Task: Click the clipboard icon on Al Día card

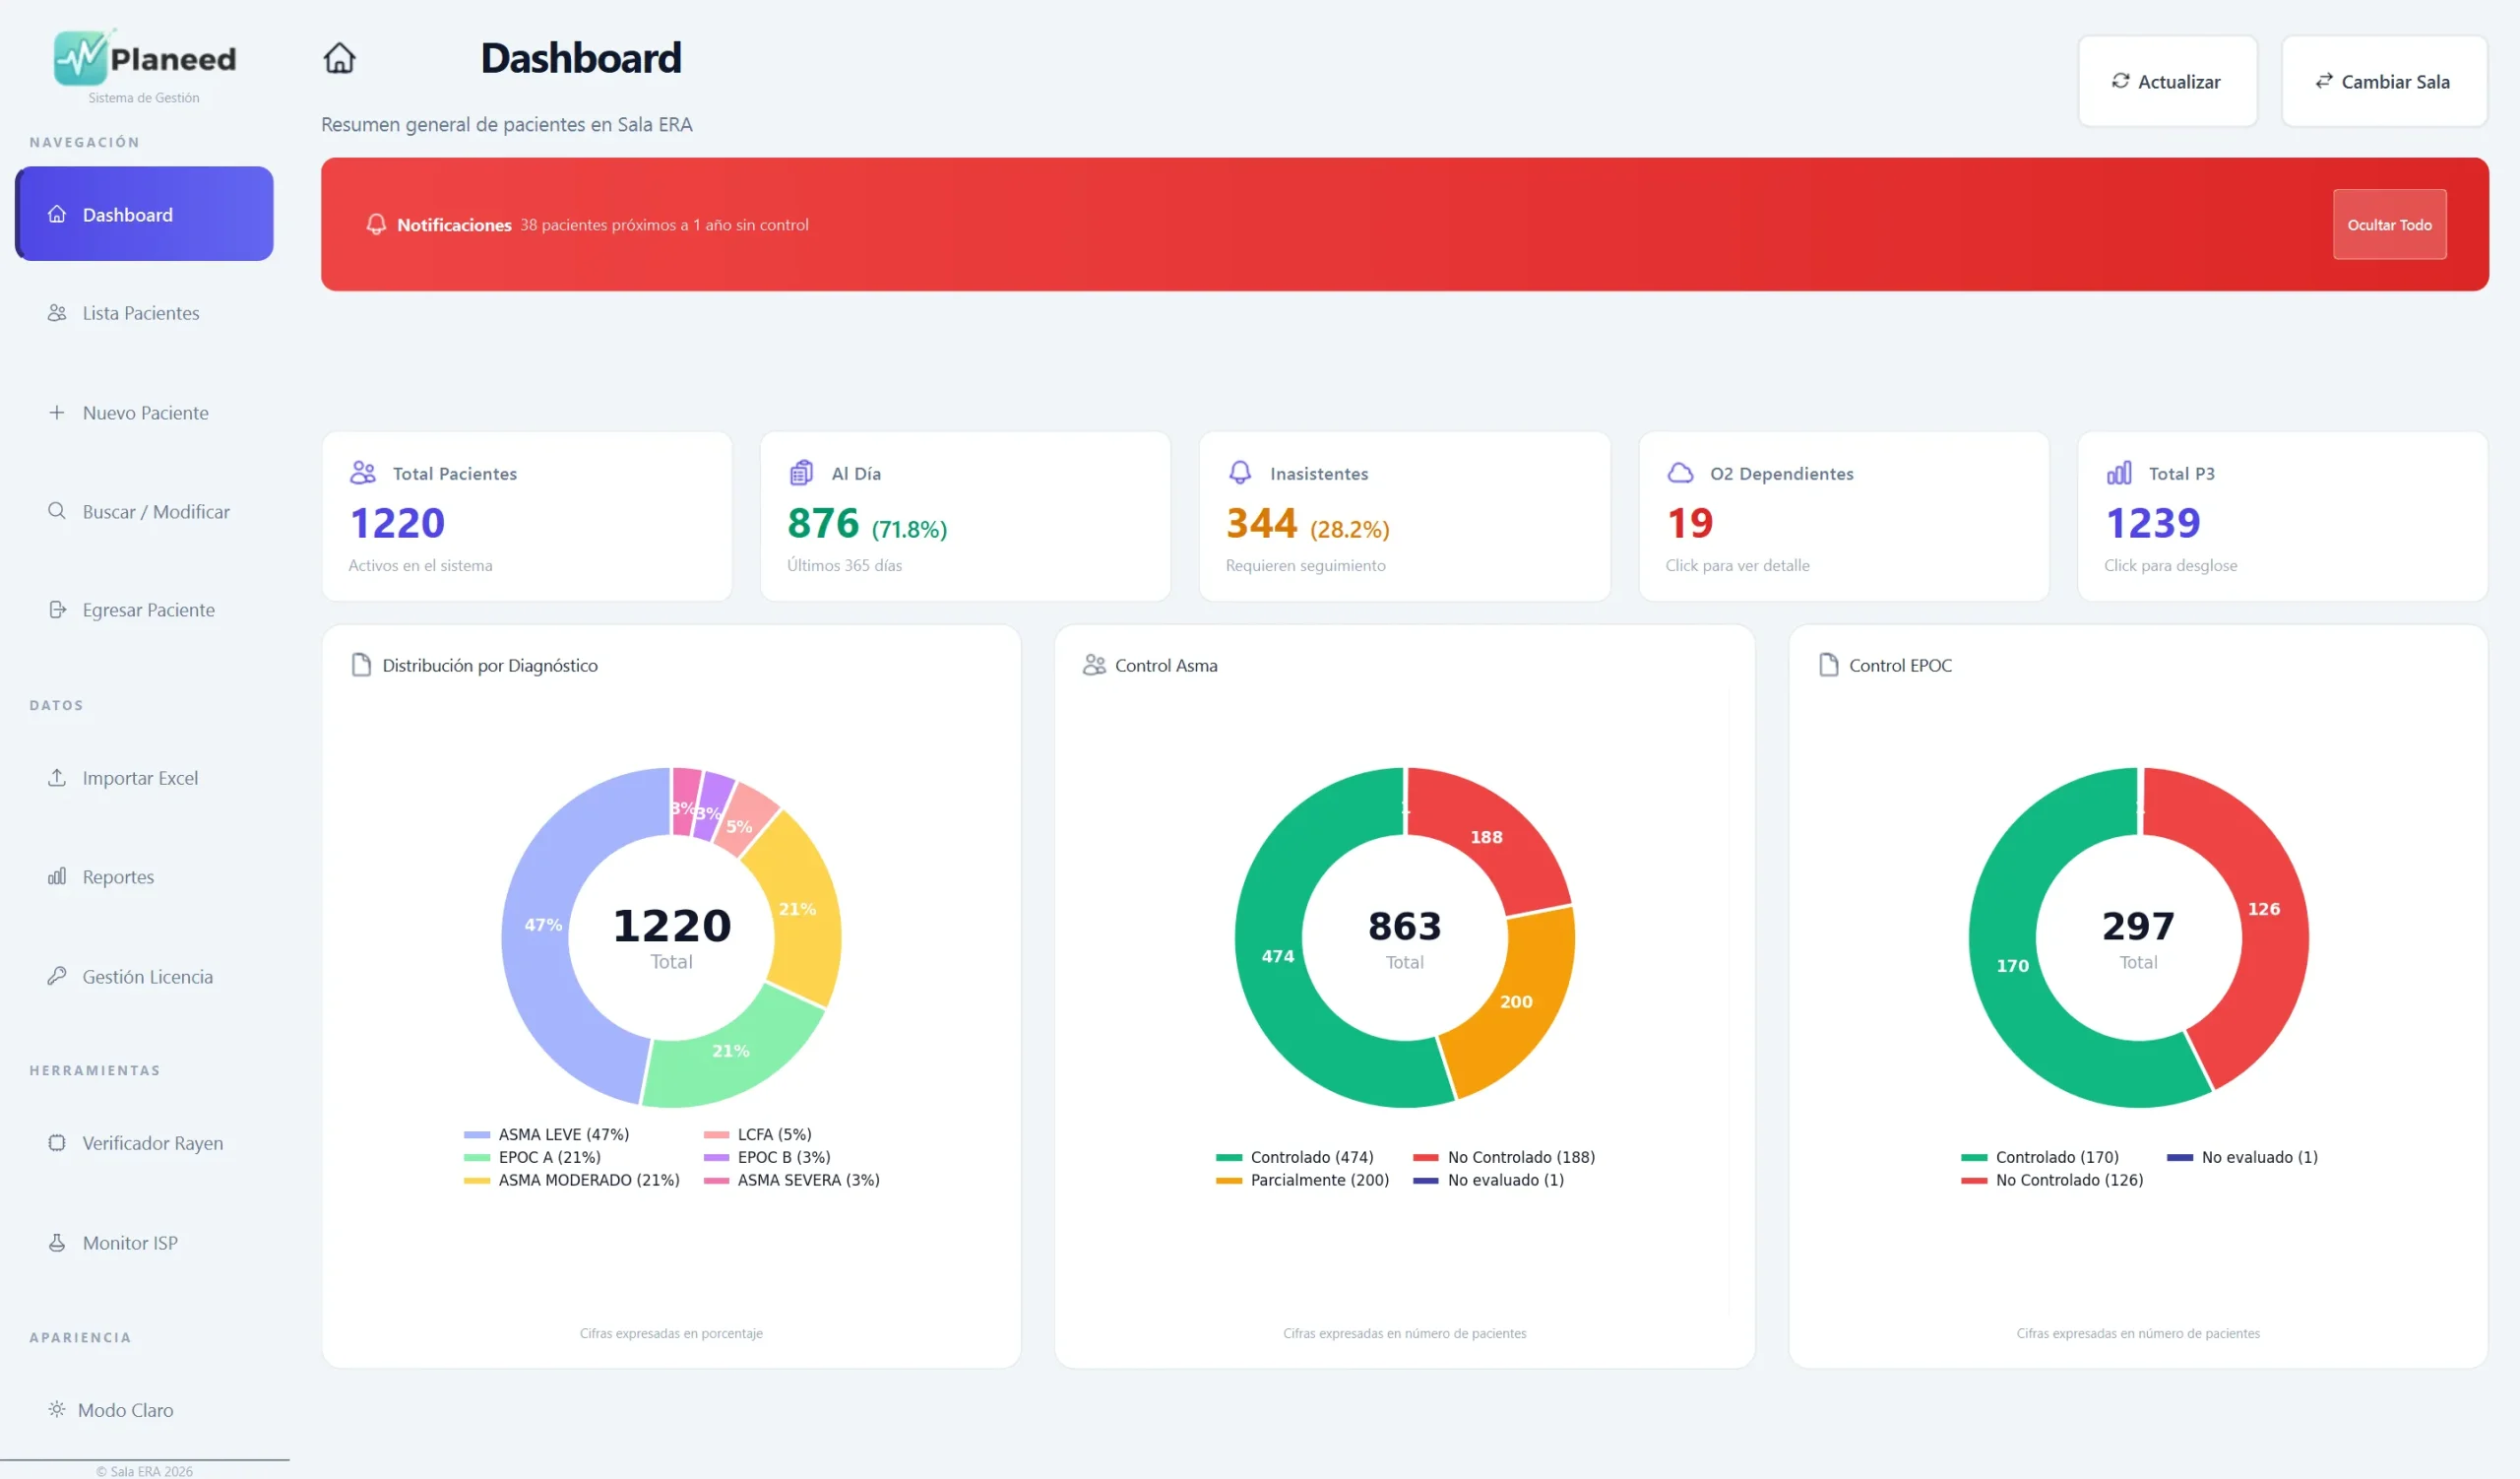Action: pyautogui.click(x=801, y=472)
